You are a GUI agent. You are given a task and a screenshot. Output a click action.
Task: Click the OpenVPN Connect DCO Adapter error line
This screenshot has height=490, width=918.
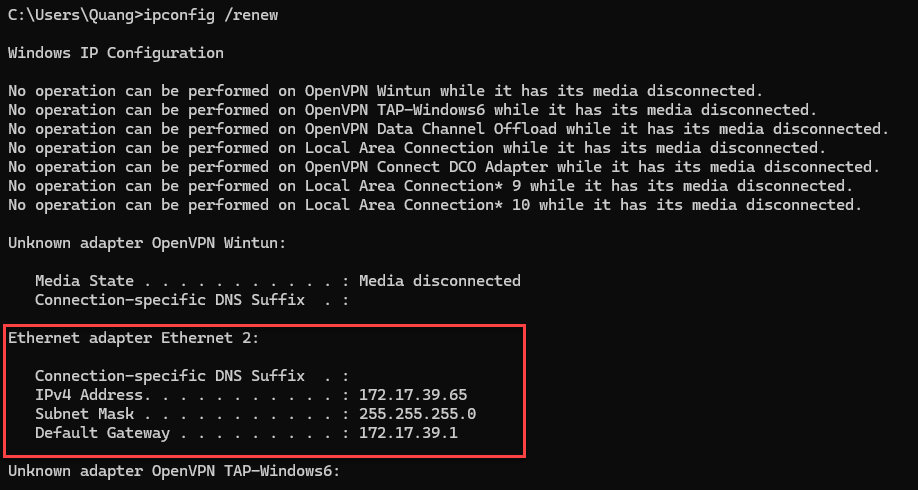pos(444,166)
